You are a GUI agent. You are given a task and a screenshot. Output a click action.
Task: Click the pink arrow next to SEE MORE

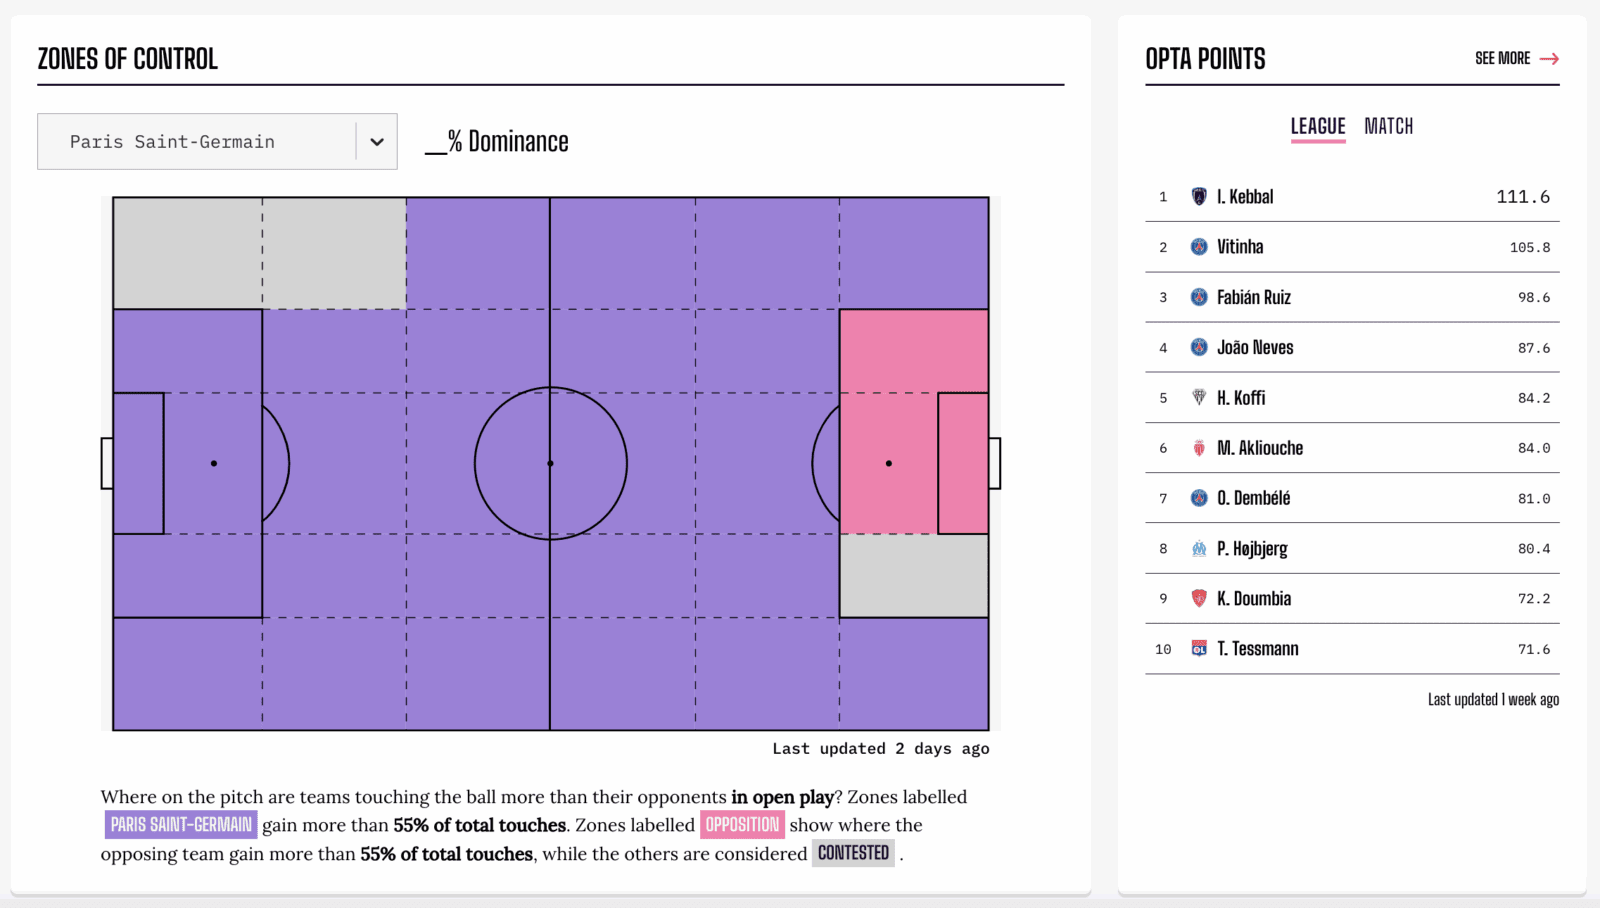pos(1549,59)
